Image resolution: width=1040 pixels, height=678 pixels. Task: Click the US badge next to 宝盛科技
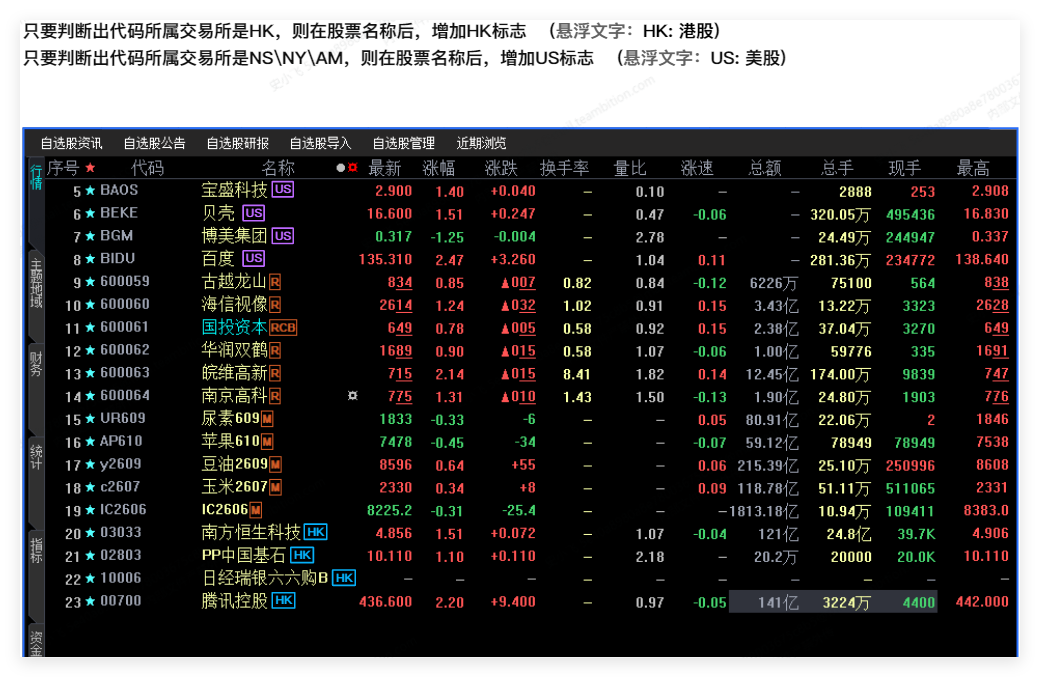[x=283, y=189]
